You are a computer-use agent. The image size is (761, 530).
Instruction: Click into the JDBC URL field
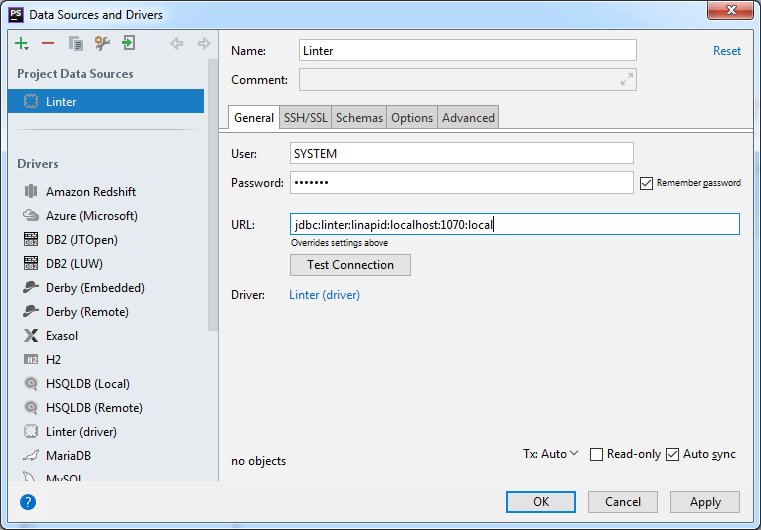(514, 224)
